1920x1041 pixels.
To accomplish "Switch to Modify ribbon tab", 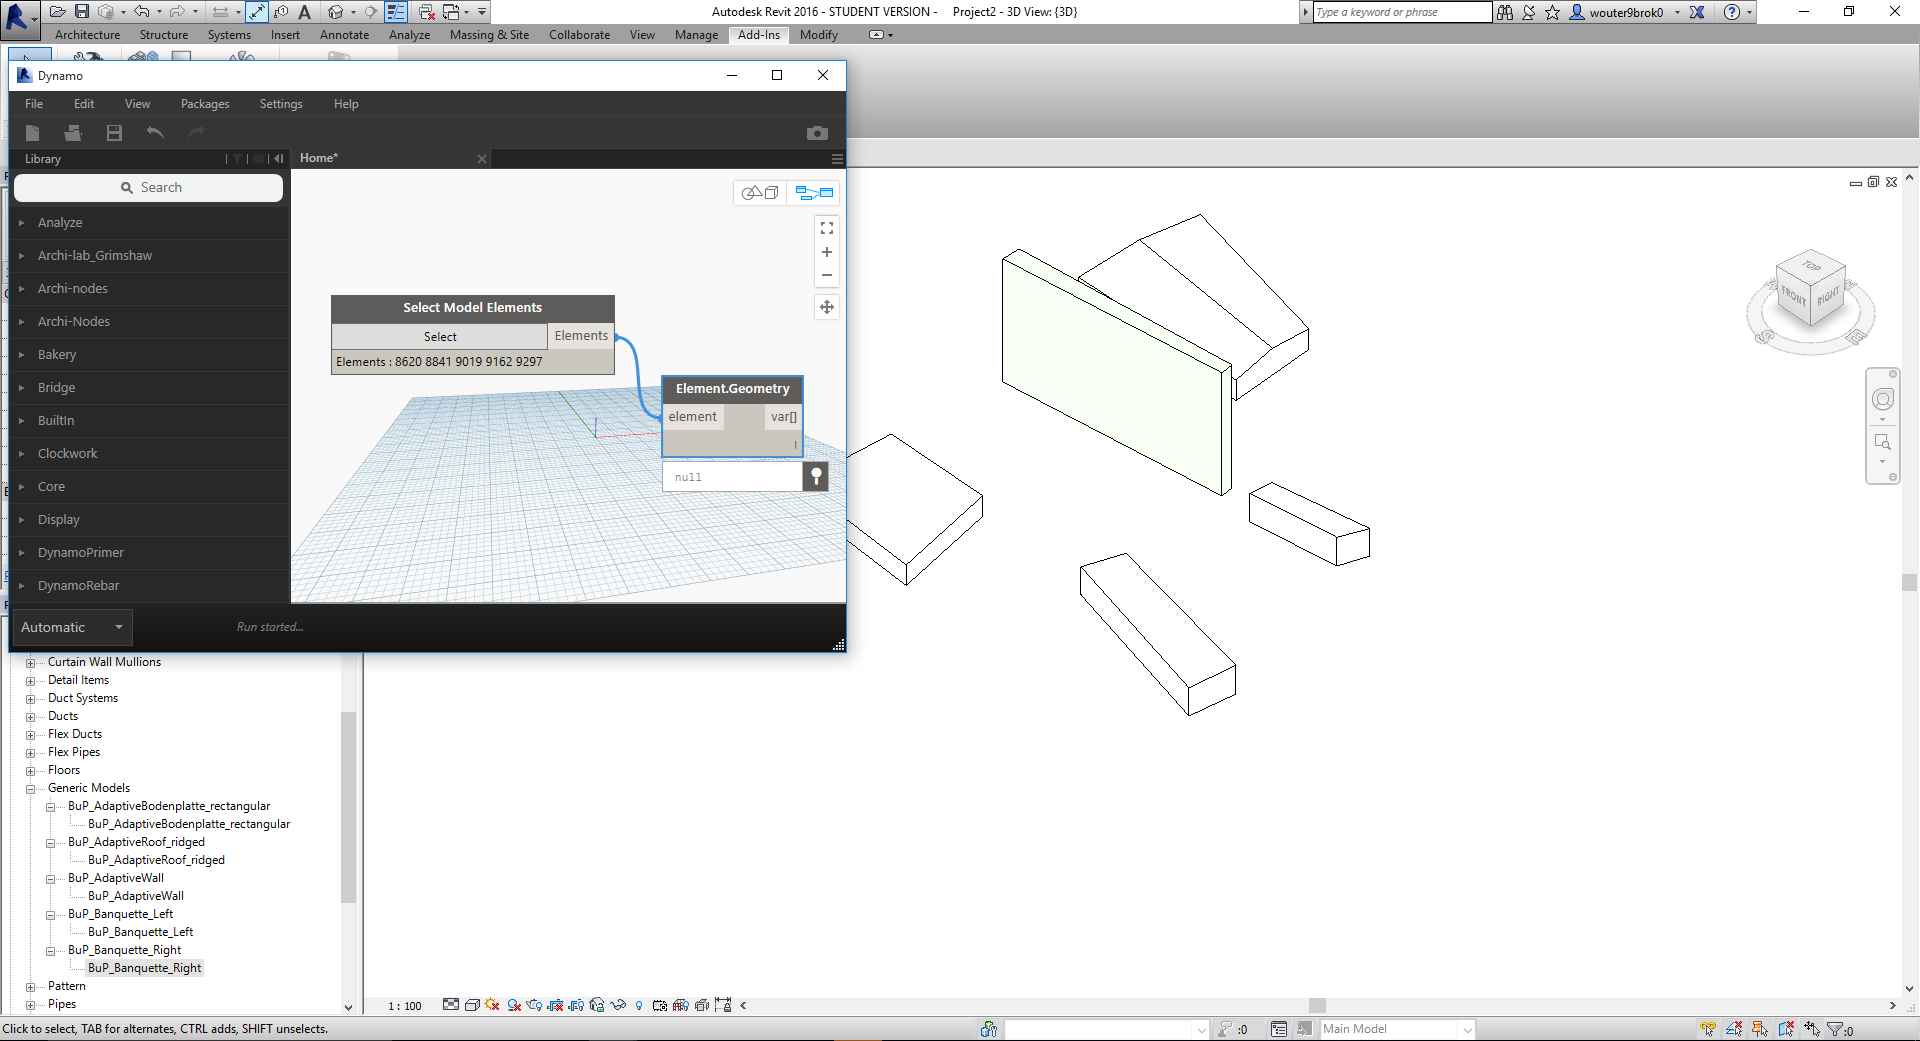I will (x=819, y=35).
